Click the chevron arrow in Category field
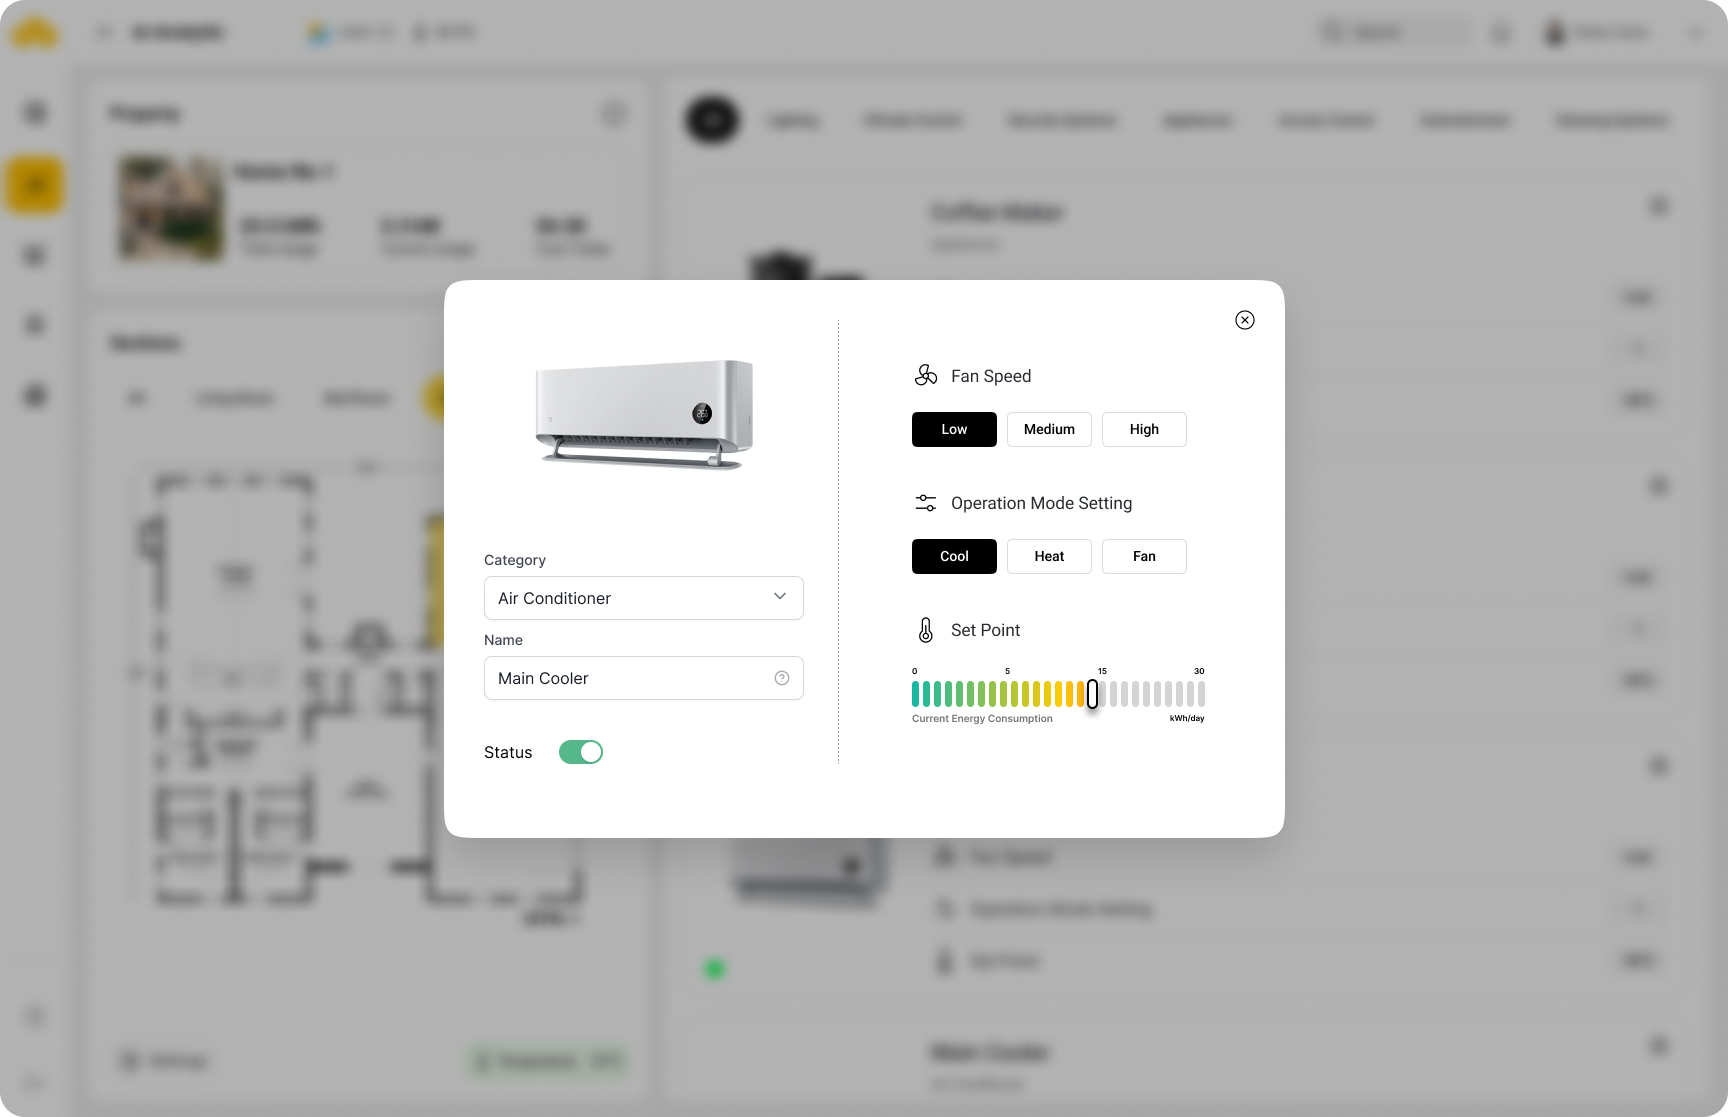The image size is (1728, 1117). [780, 597]
